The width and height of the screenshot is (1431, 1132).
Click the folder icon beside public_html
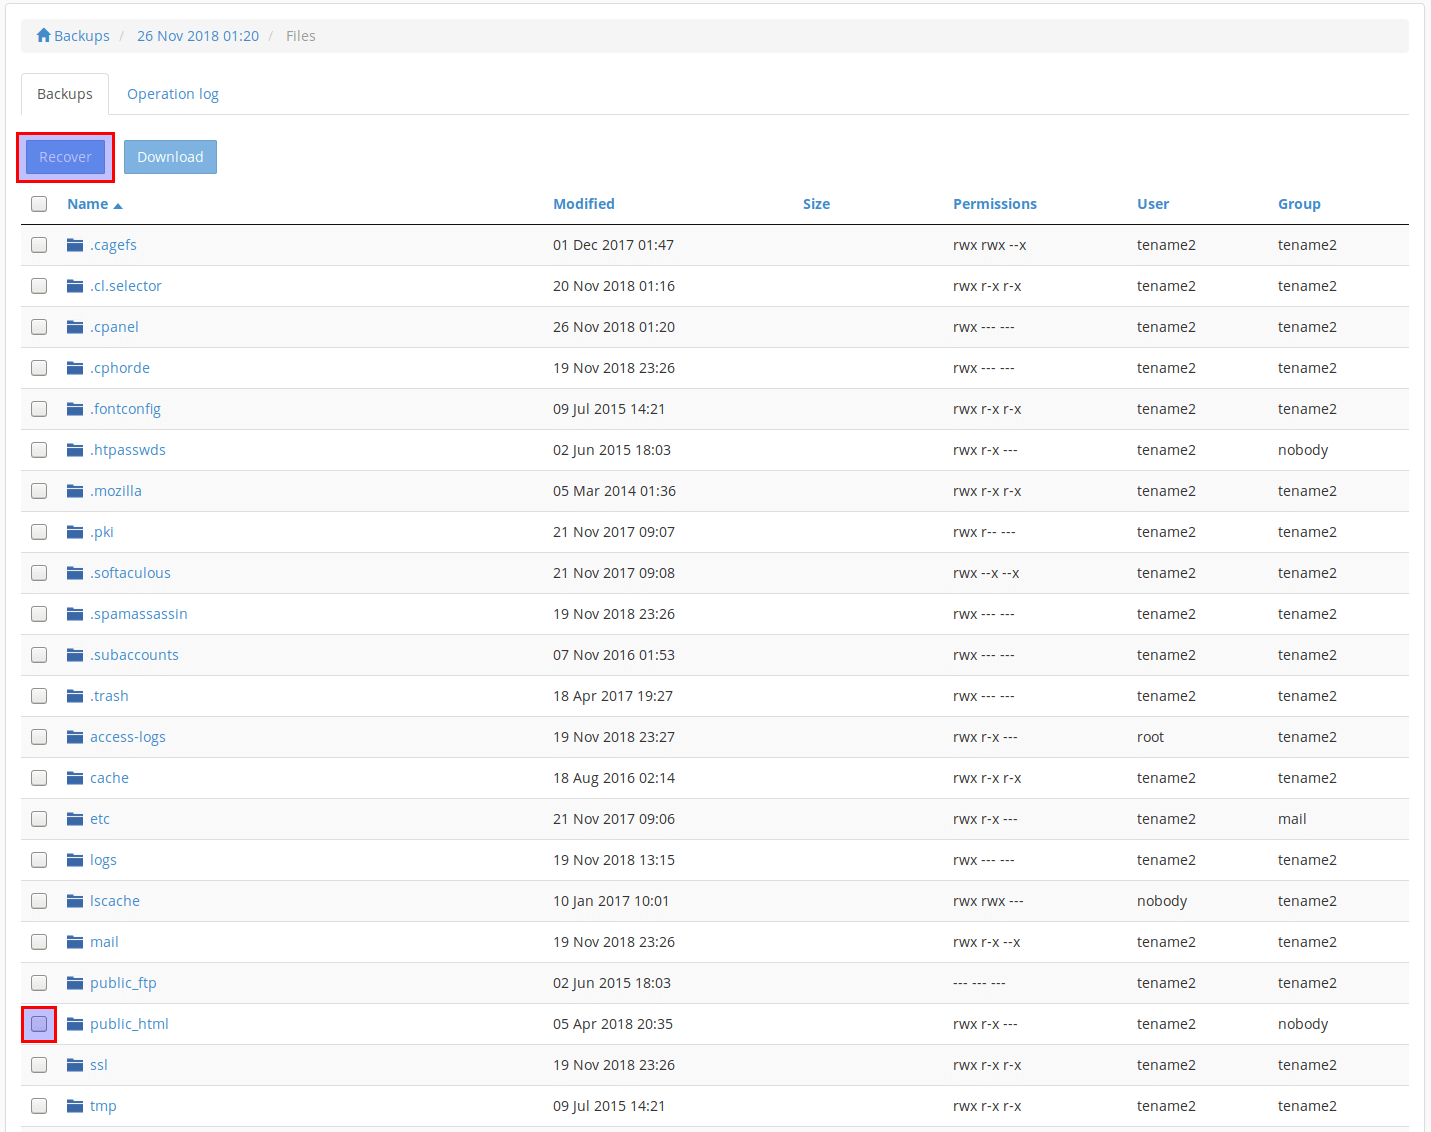75,1024
